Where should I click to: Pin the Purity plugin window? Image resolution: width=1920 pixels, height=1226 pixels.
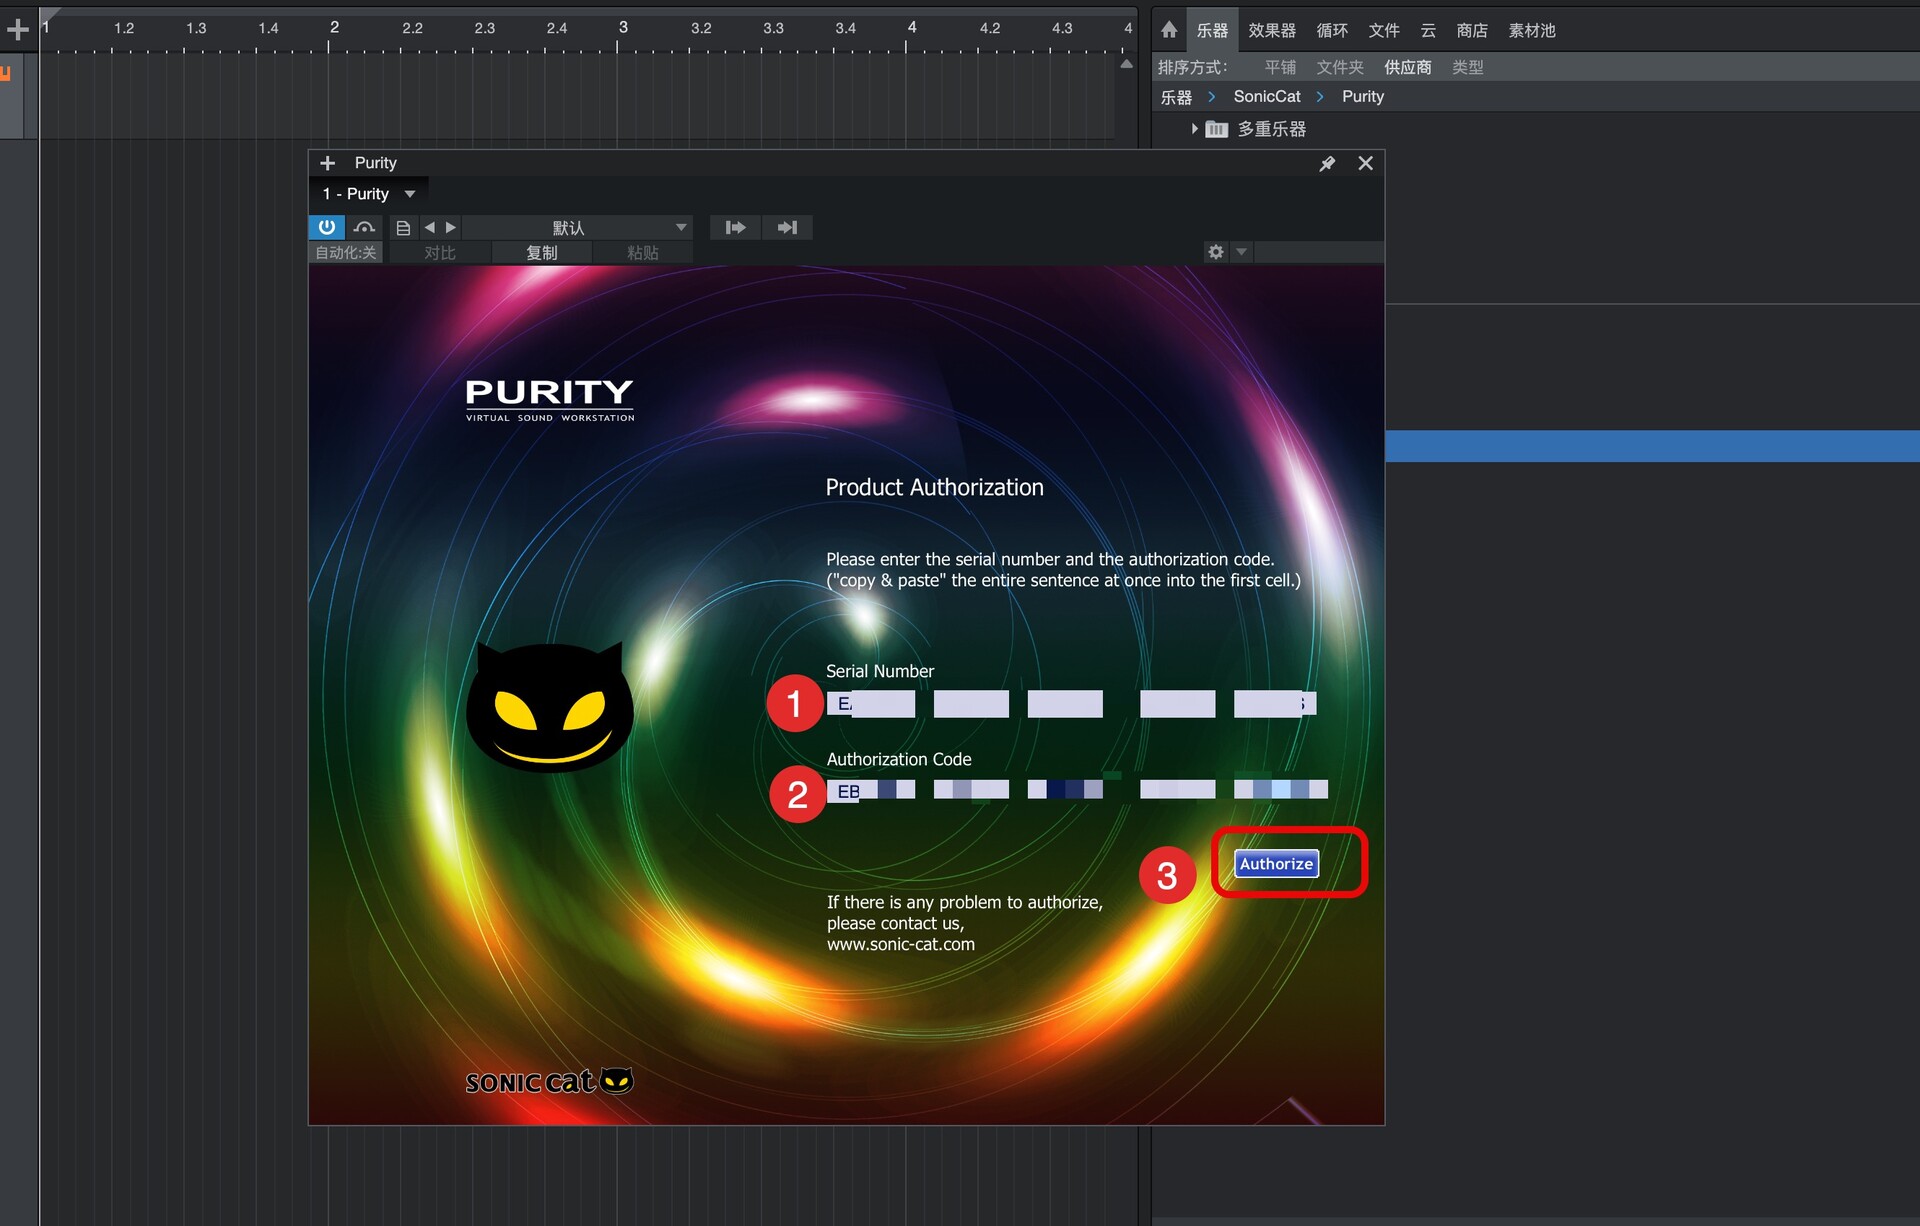pos(1327,163)
